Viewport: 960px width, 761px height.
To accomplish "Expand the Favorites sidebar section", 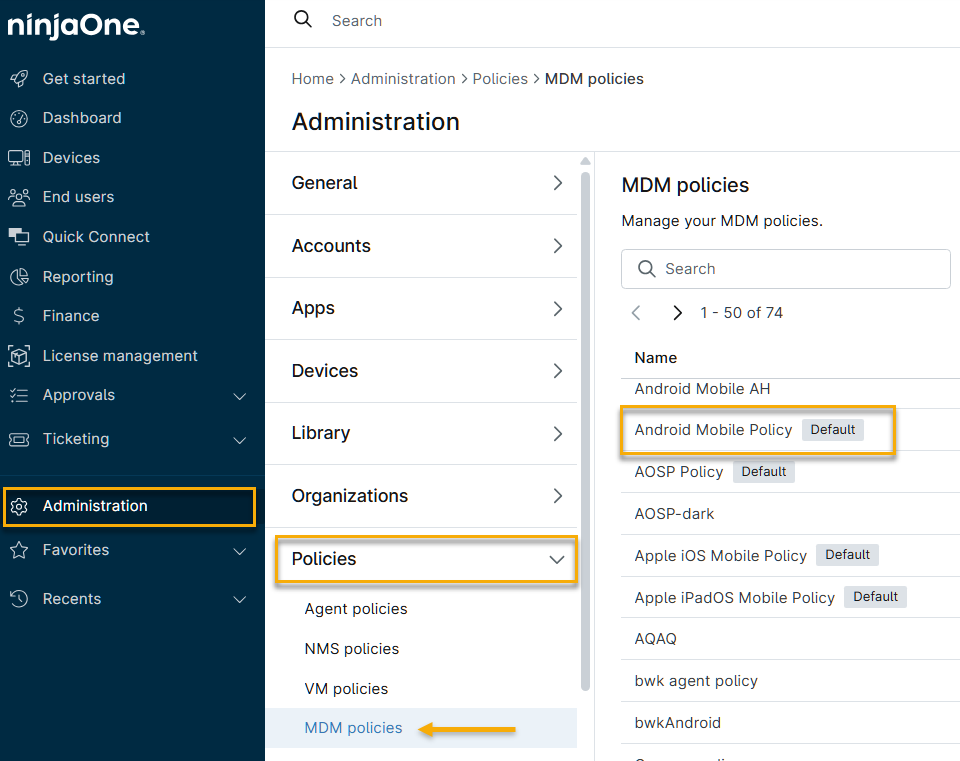I will 240,551.
